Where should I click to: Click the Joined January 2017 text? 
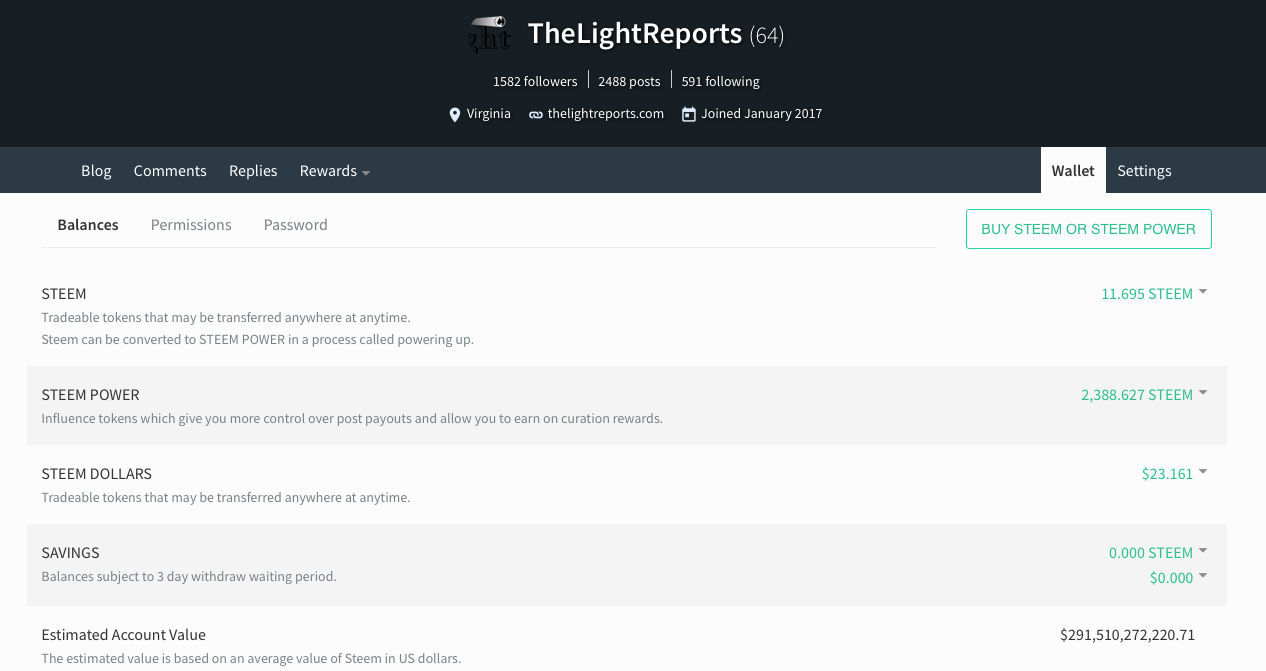pos(762,114)
